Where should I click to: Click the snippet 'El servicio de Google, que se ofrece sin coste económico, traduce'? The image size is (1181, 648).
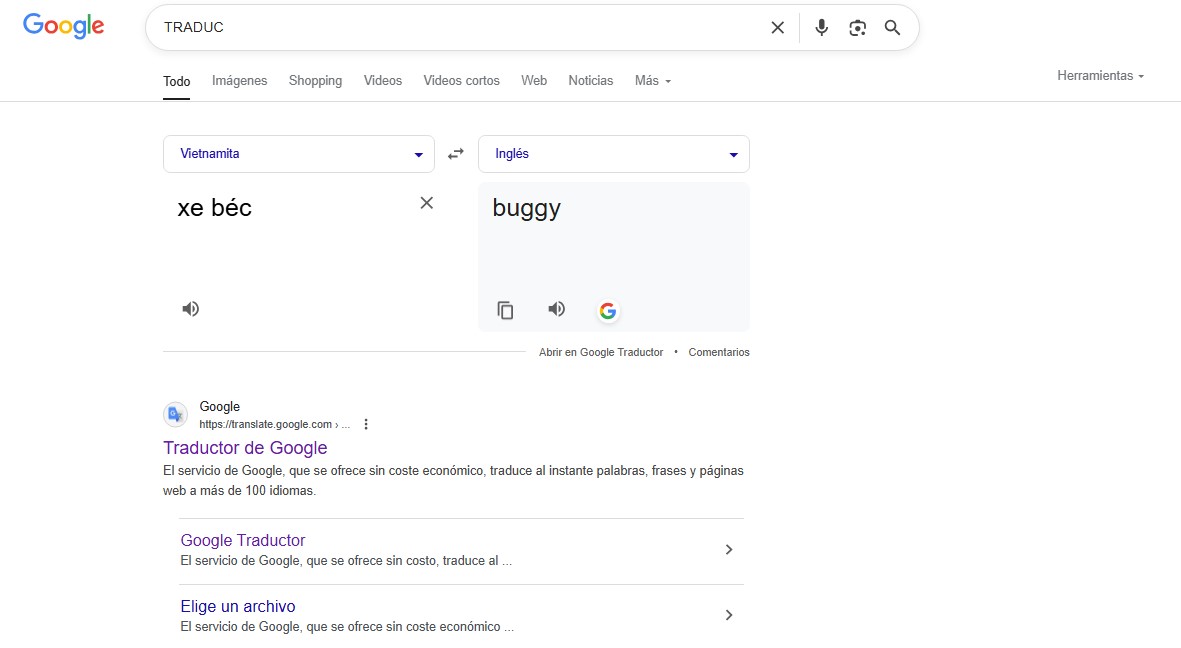pos(453,480)
